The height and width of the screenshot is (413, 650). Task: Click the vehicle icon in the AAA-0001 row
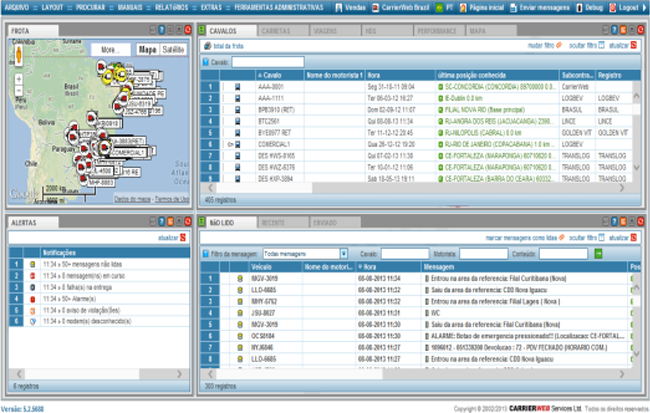pyautogui.click(x=238, y=87)
